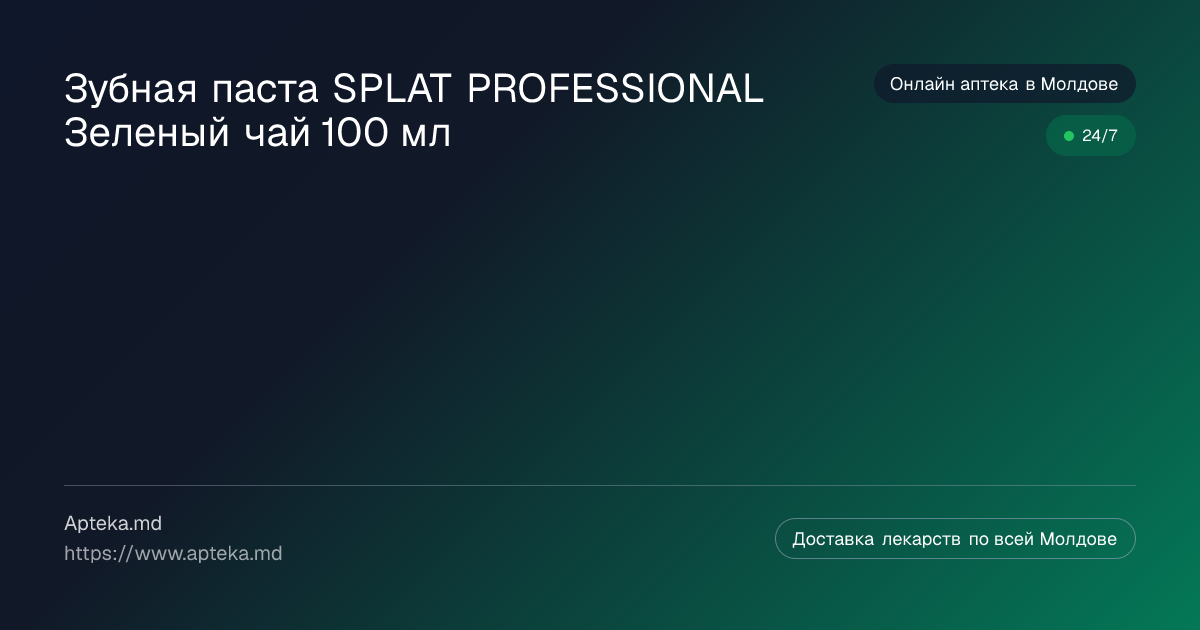
Task: Click the 24/7 availability badge
Action: pos(1090,136)
